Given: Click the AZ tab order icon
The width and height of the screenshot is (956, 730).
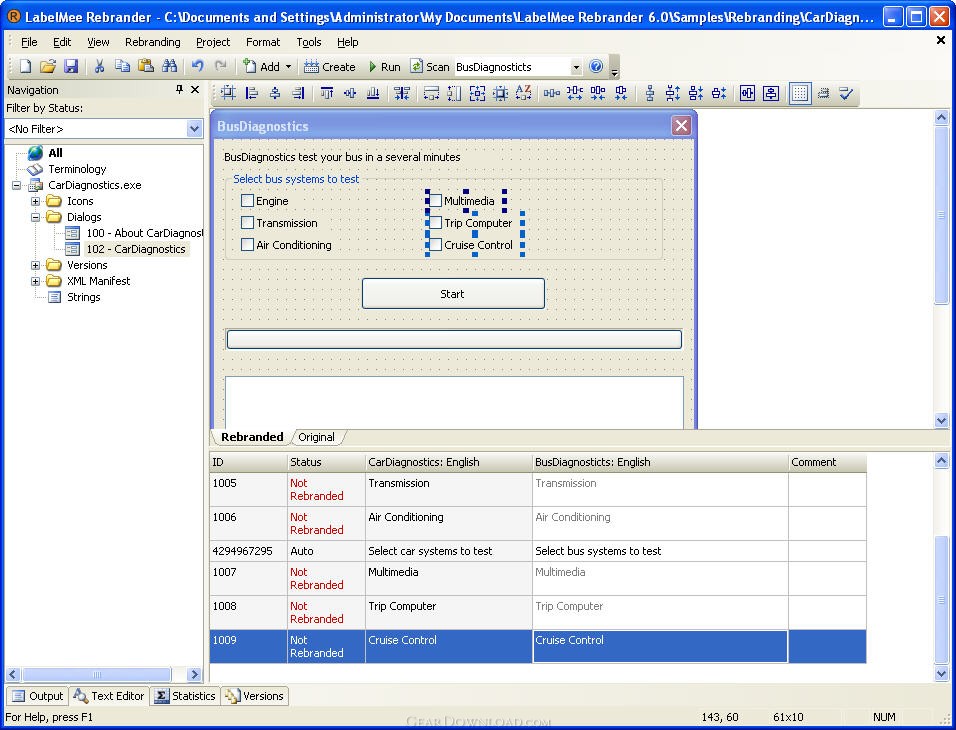Looking at the screenshot, I should point(523,93).
